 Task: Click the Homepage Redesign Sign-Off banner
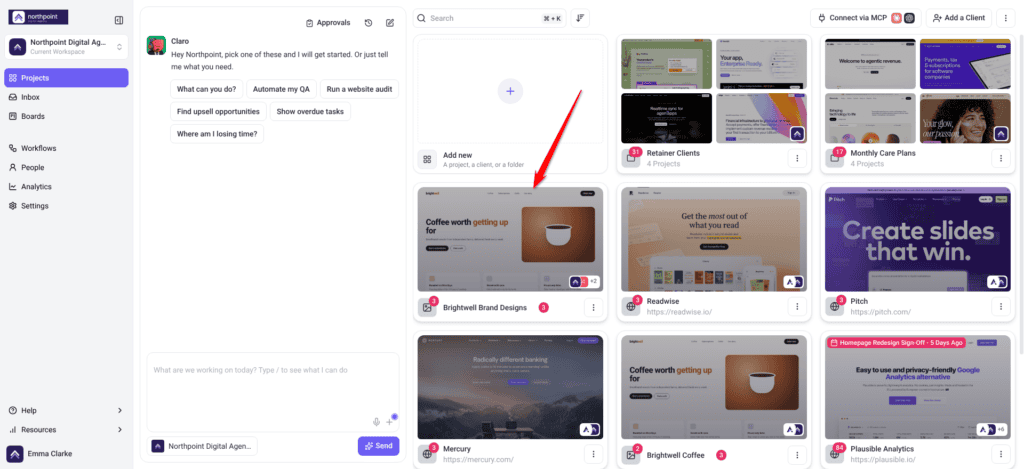pos(896,342)
